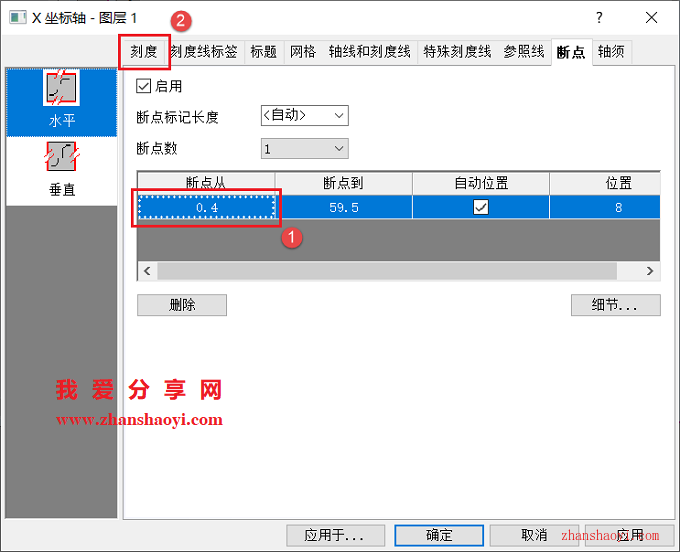Open the 断点标记长度 dropdown

click(x=304, y=116)
